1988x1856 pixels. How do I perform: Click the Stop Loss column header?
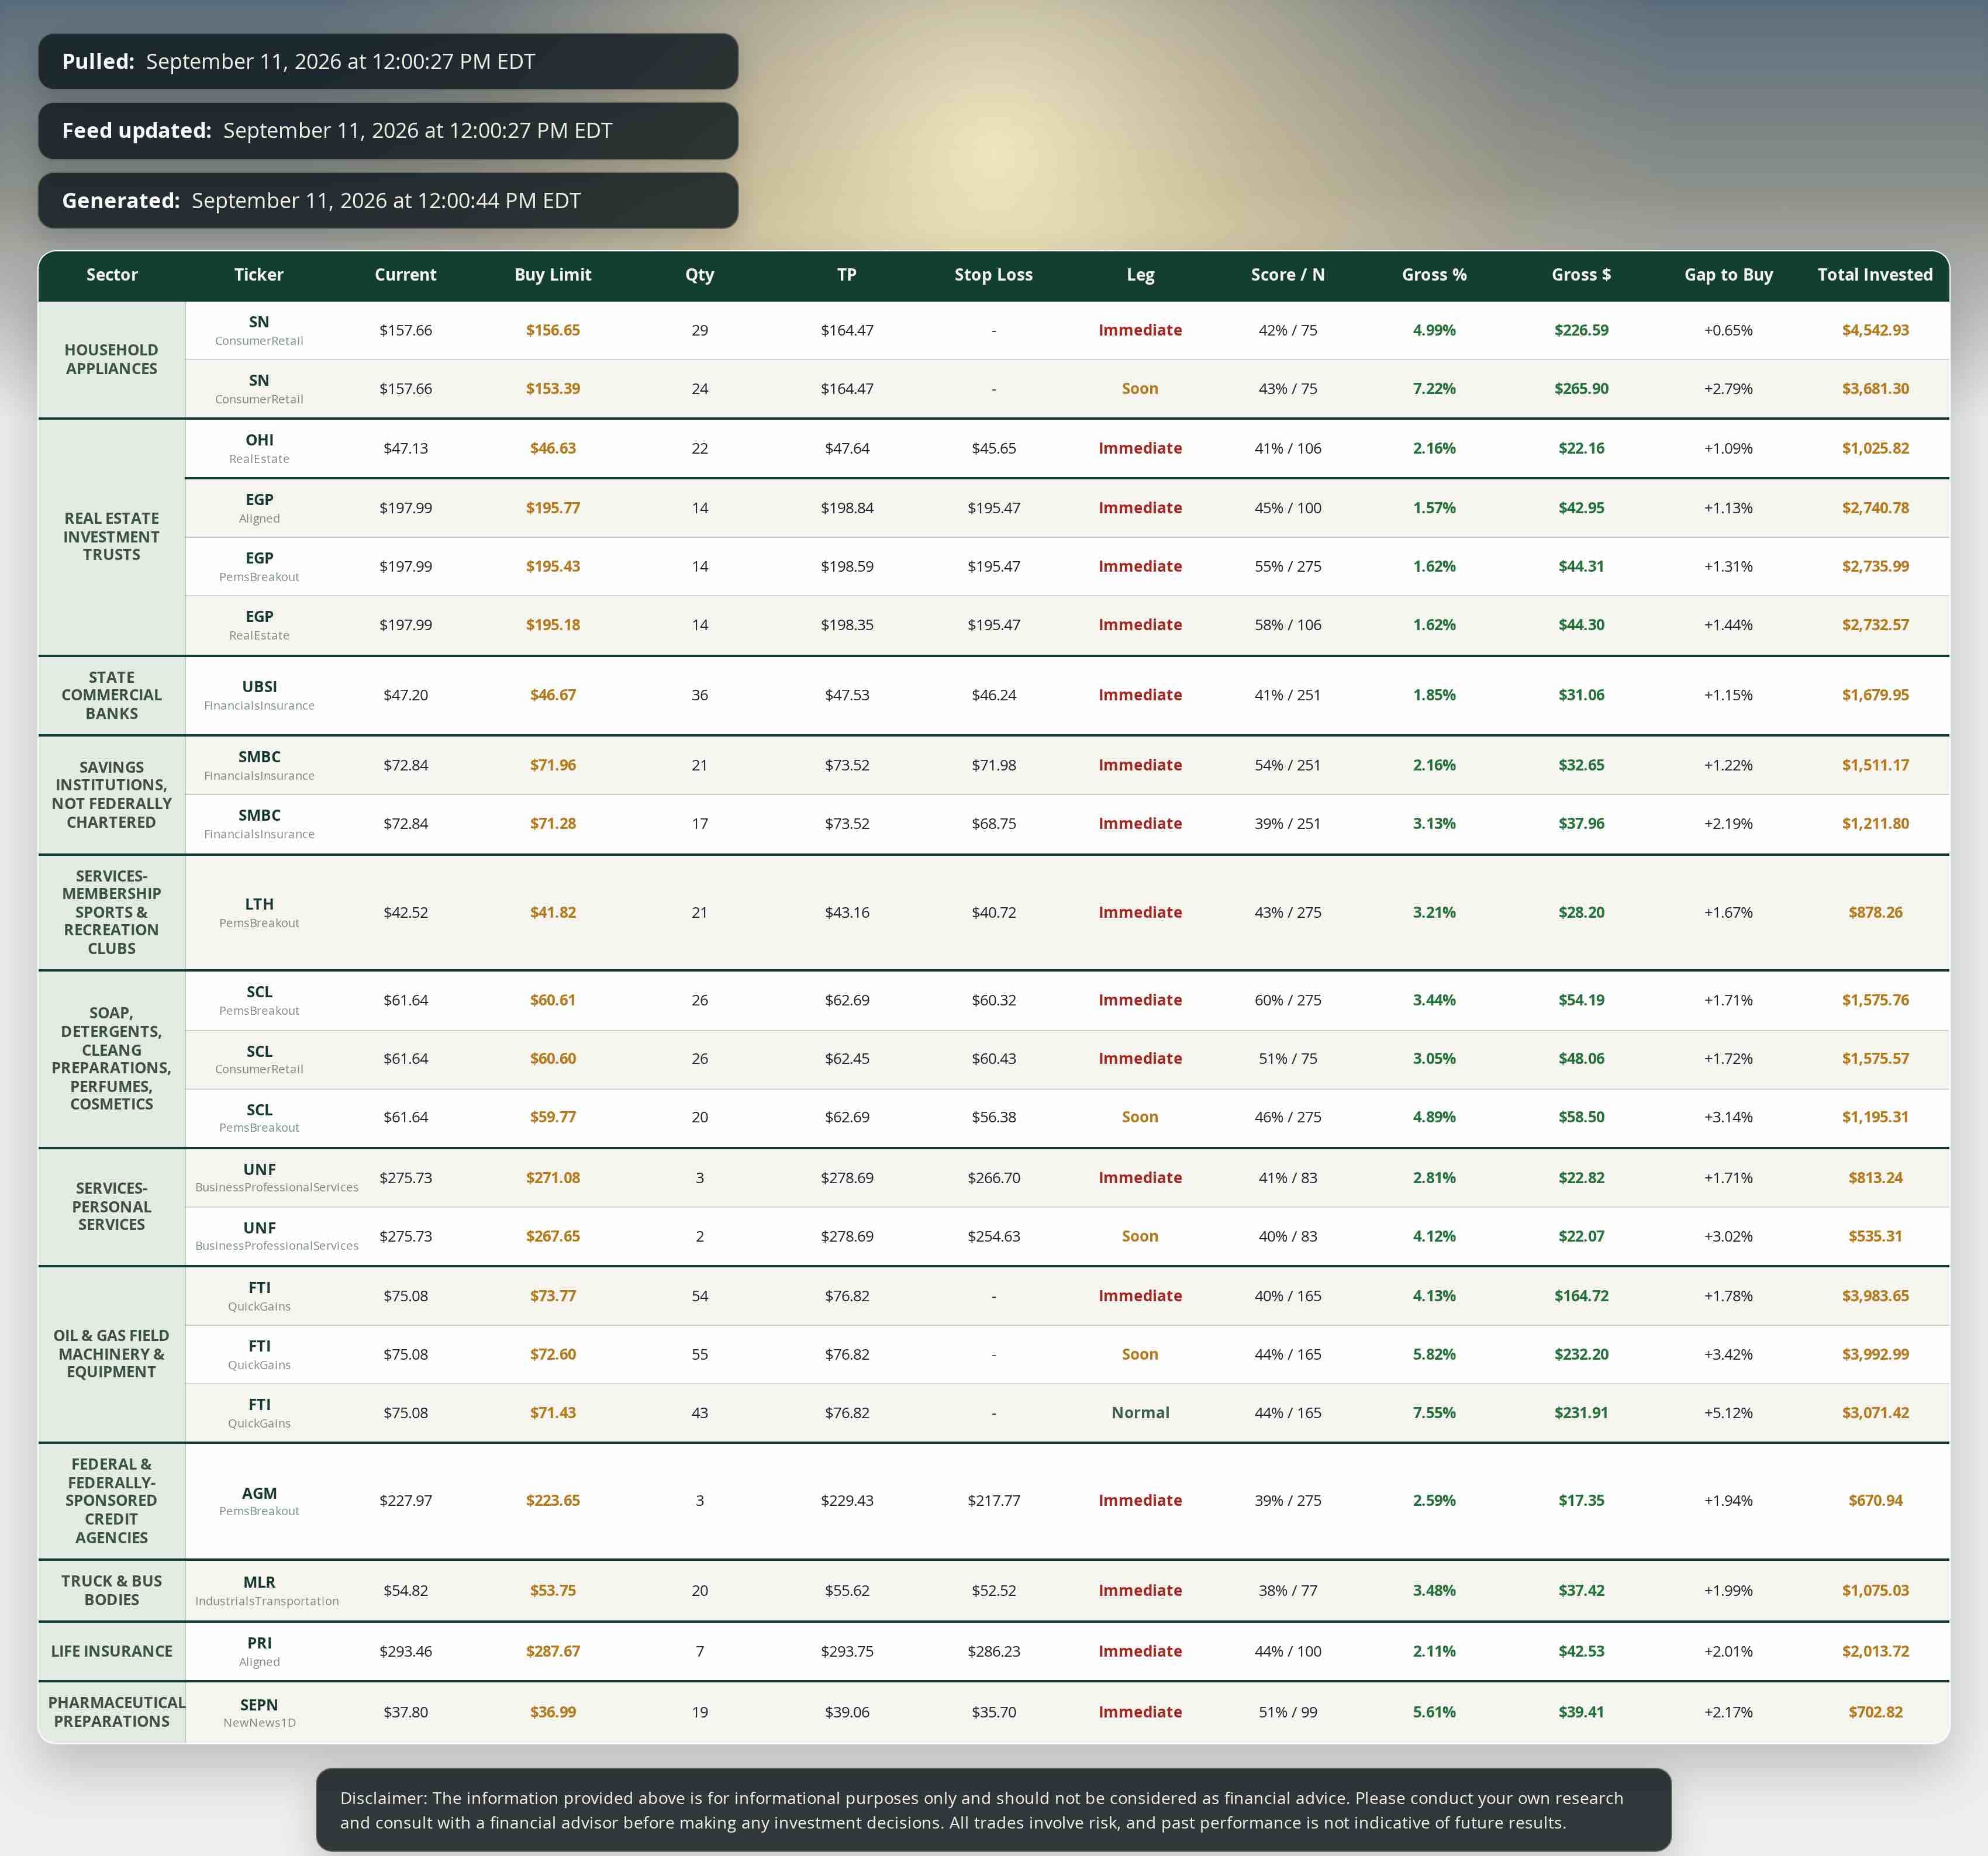(993, 274)
